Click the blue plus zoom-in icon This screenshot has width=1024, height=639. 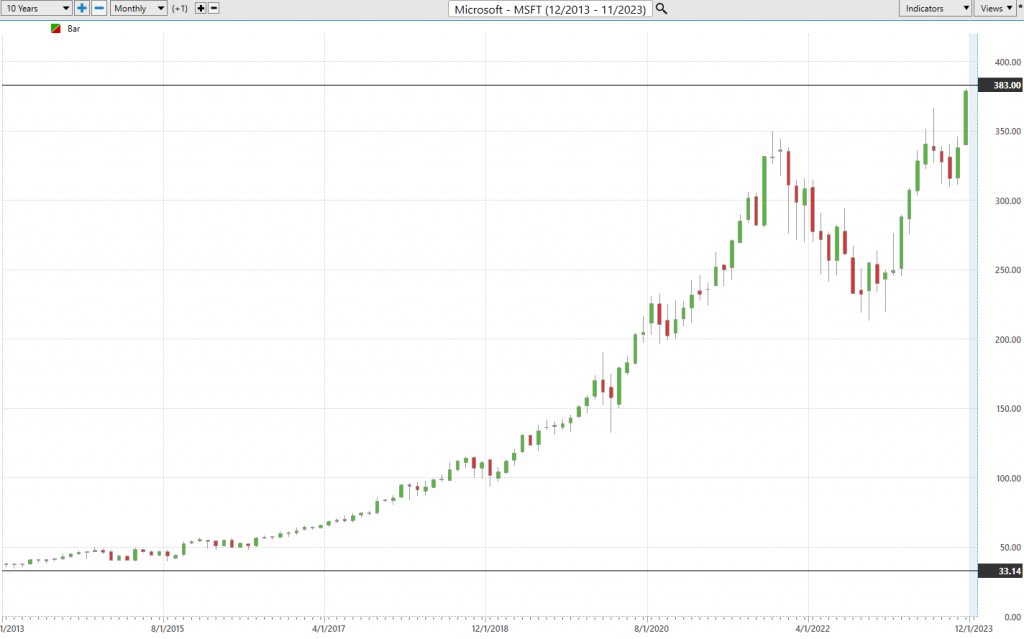(x=82, y=8)
